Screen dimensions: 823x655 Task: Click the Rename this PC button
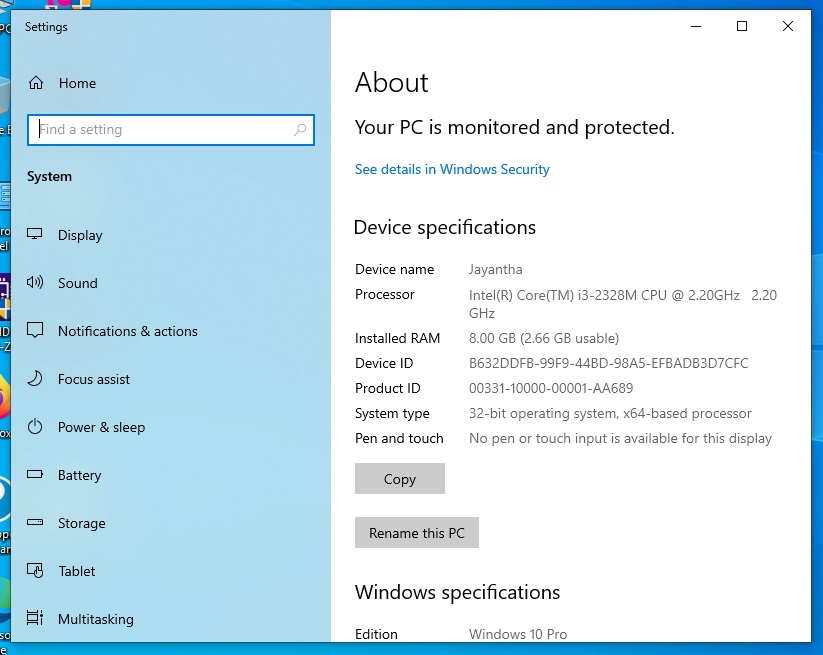(x=417, y=533)
